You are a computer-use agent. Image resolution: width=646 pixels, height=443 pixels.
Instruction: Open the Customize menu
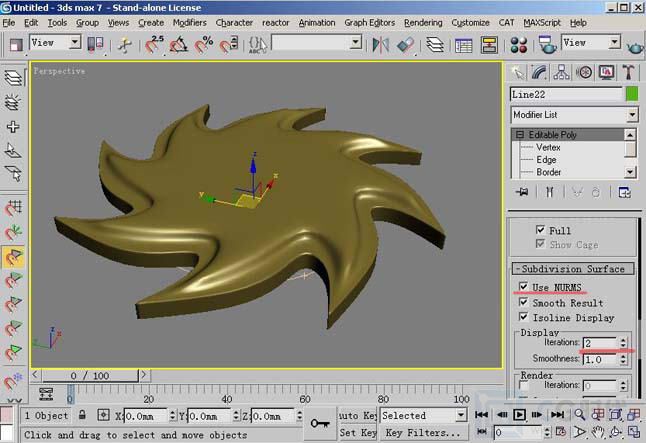coord(470,23)
